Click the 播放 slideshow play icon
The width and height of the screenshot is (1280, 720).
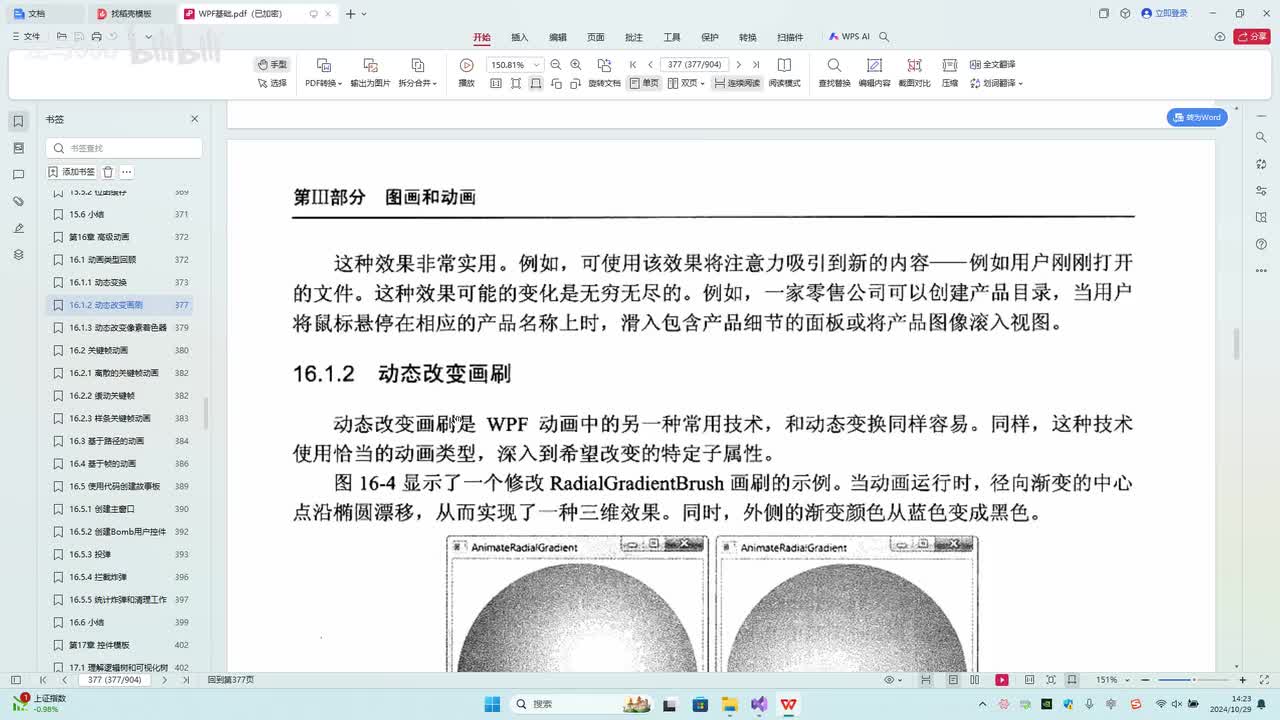[466, 65]
